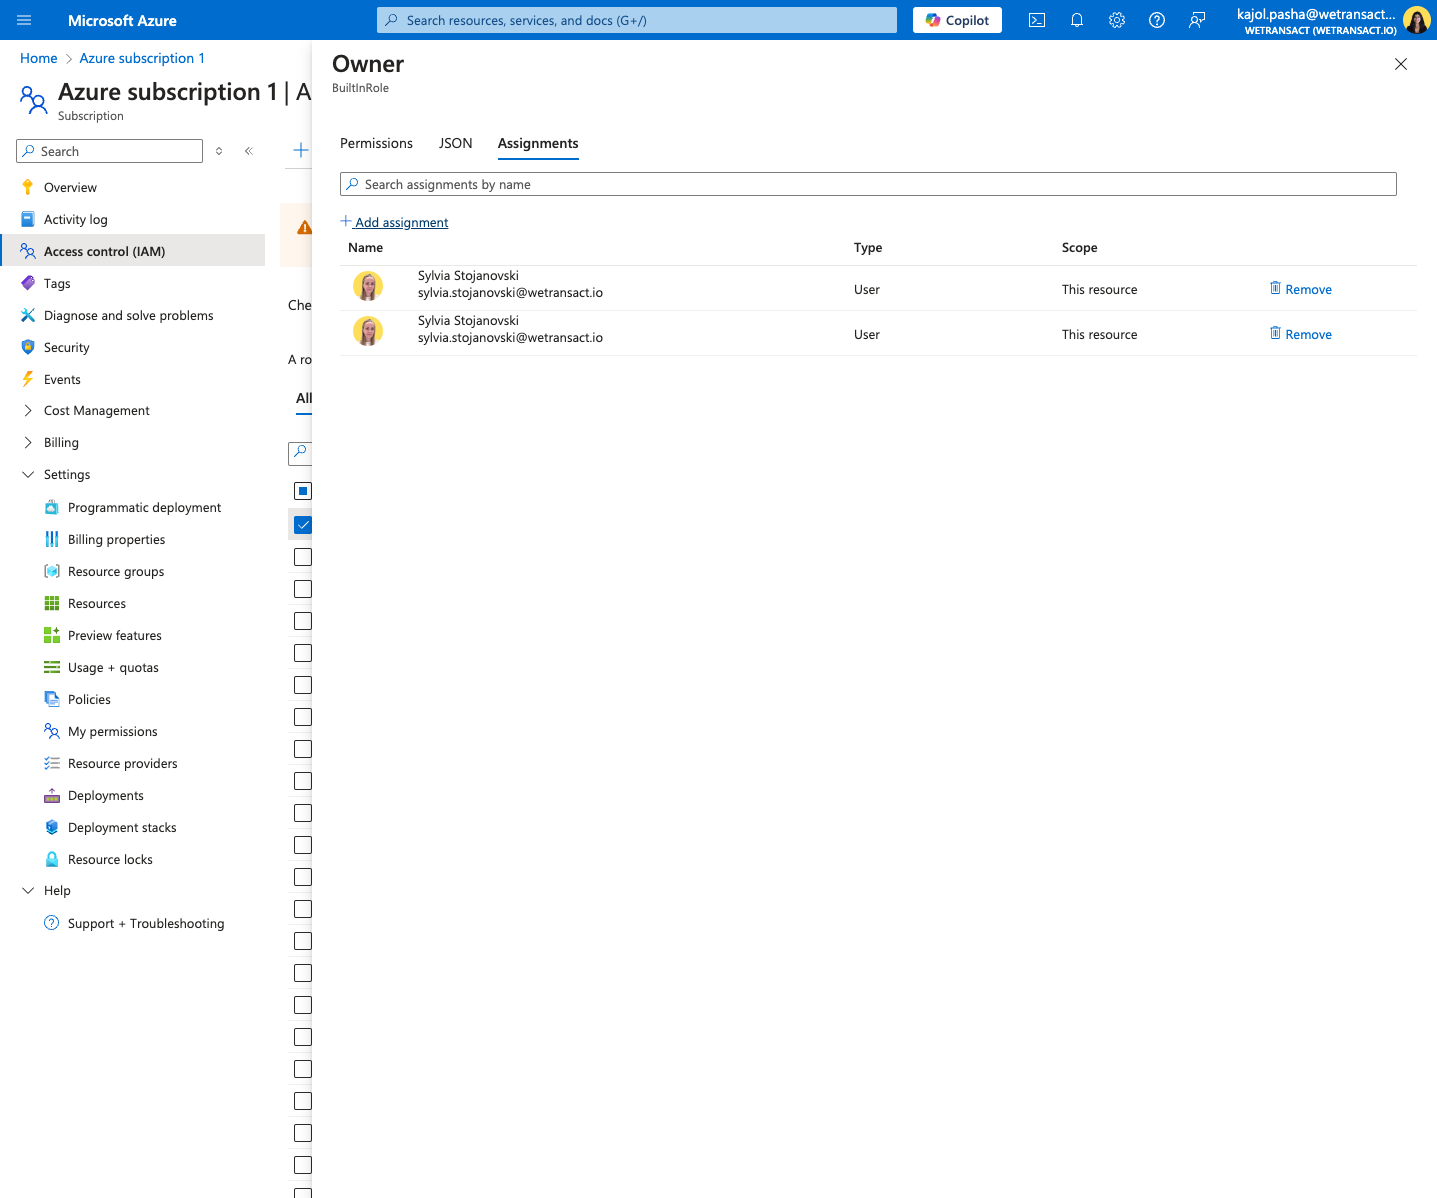
Task: Select the Assignments tab
Action: (538, 143)
